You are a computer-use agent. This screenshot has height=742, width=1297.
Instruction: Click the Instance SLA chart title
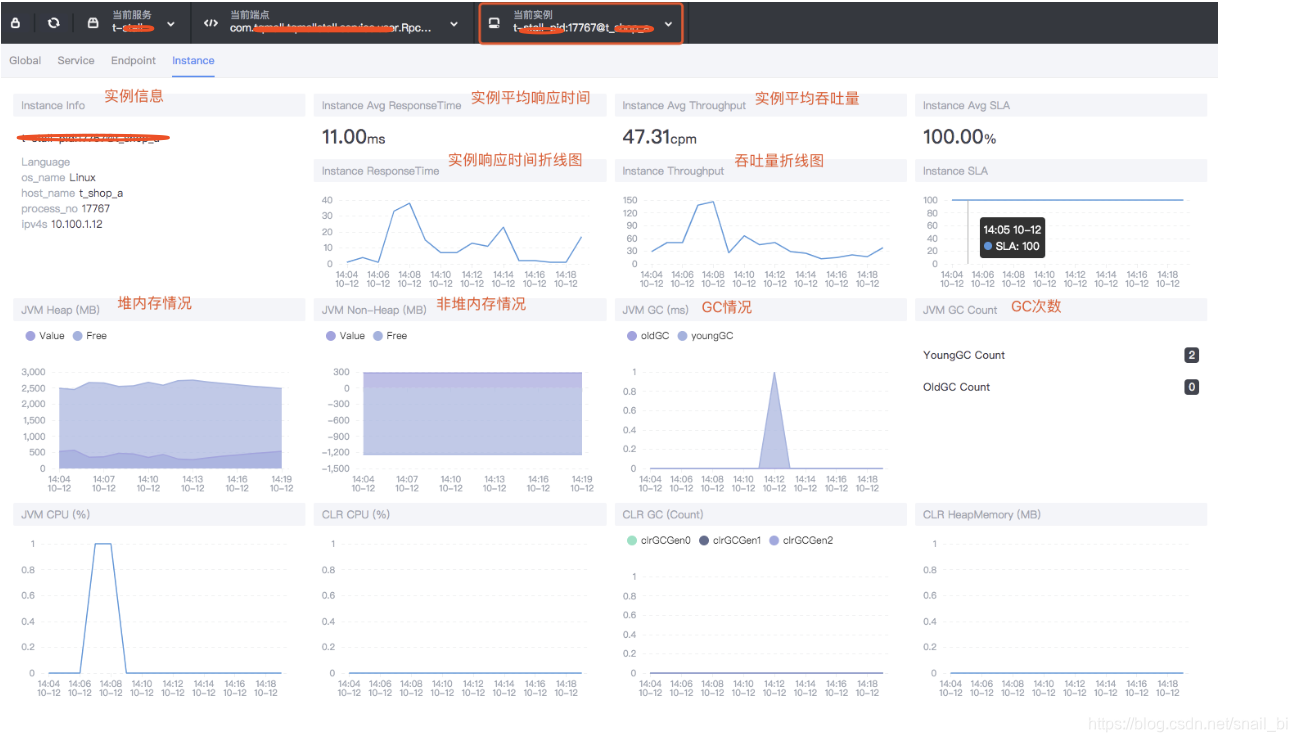click(x=955, y=171)
